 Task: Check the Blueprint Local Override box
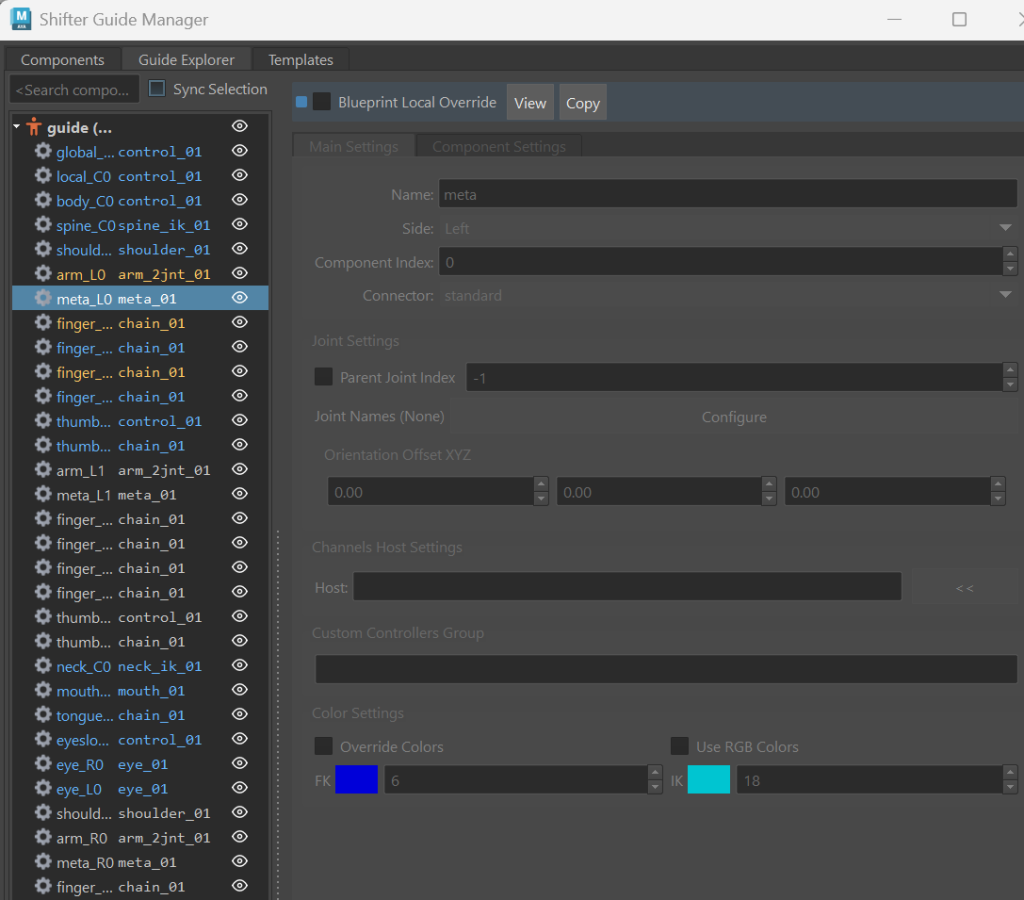[x=322, y=102]
